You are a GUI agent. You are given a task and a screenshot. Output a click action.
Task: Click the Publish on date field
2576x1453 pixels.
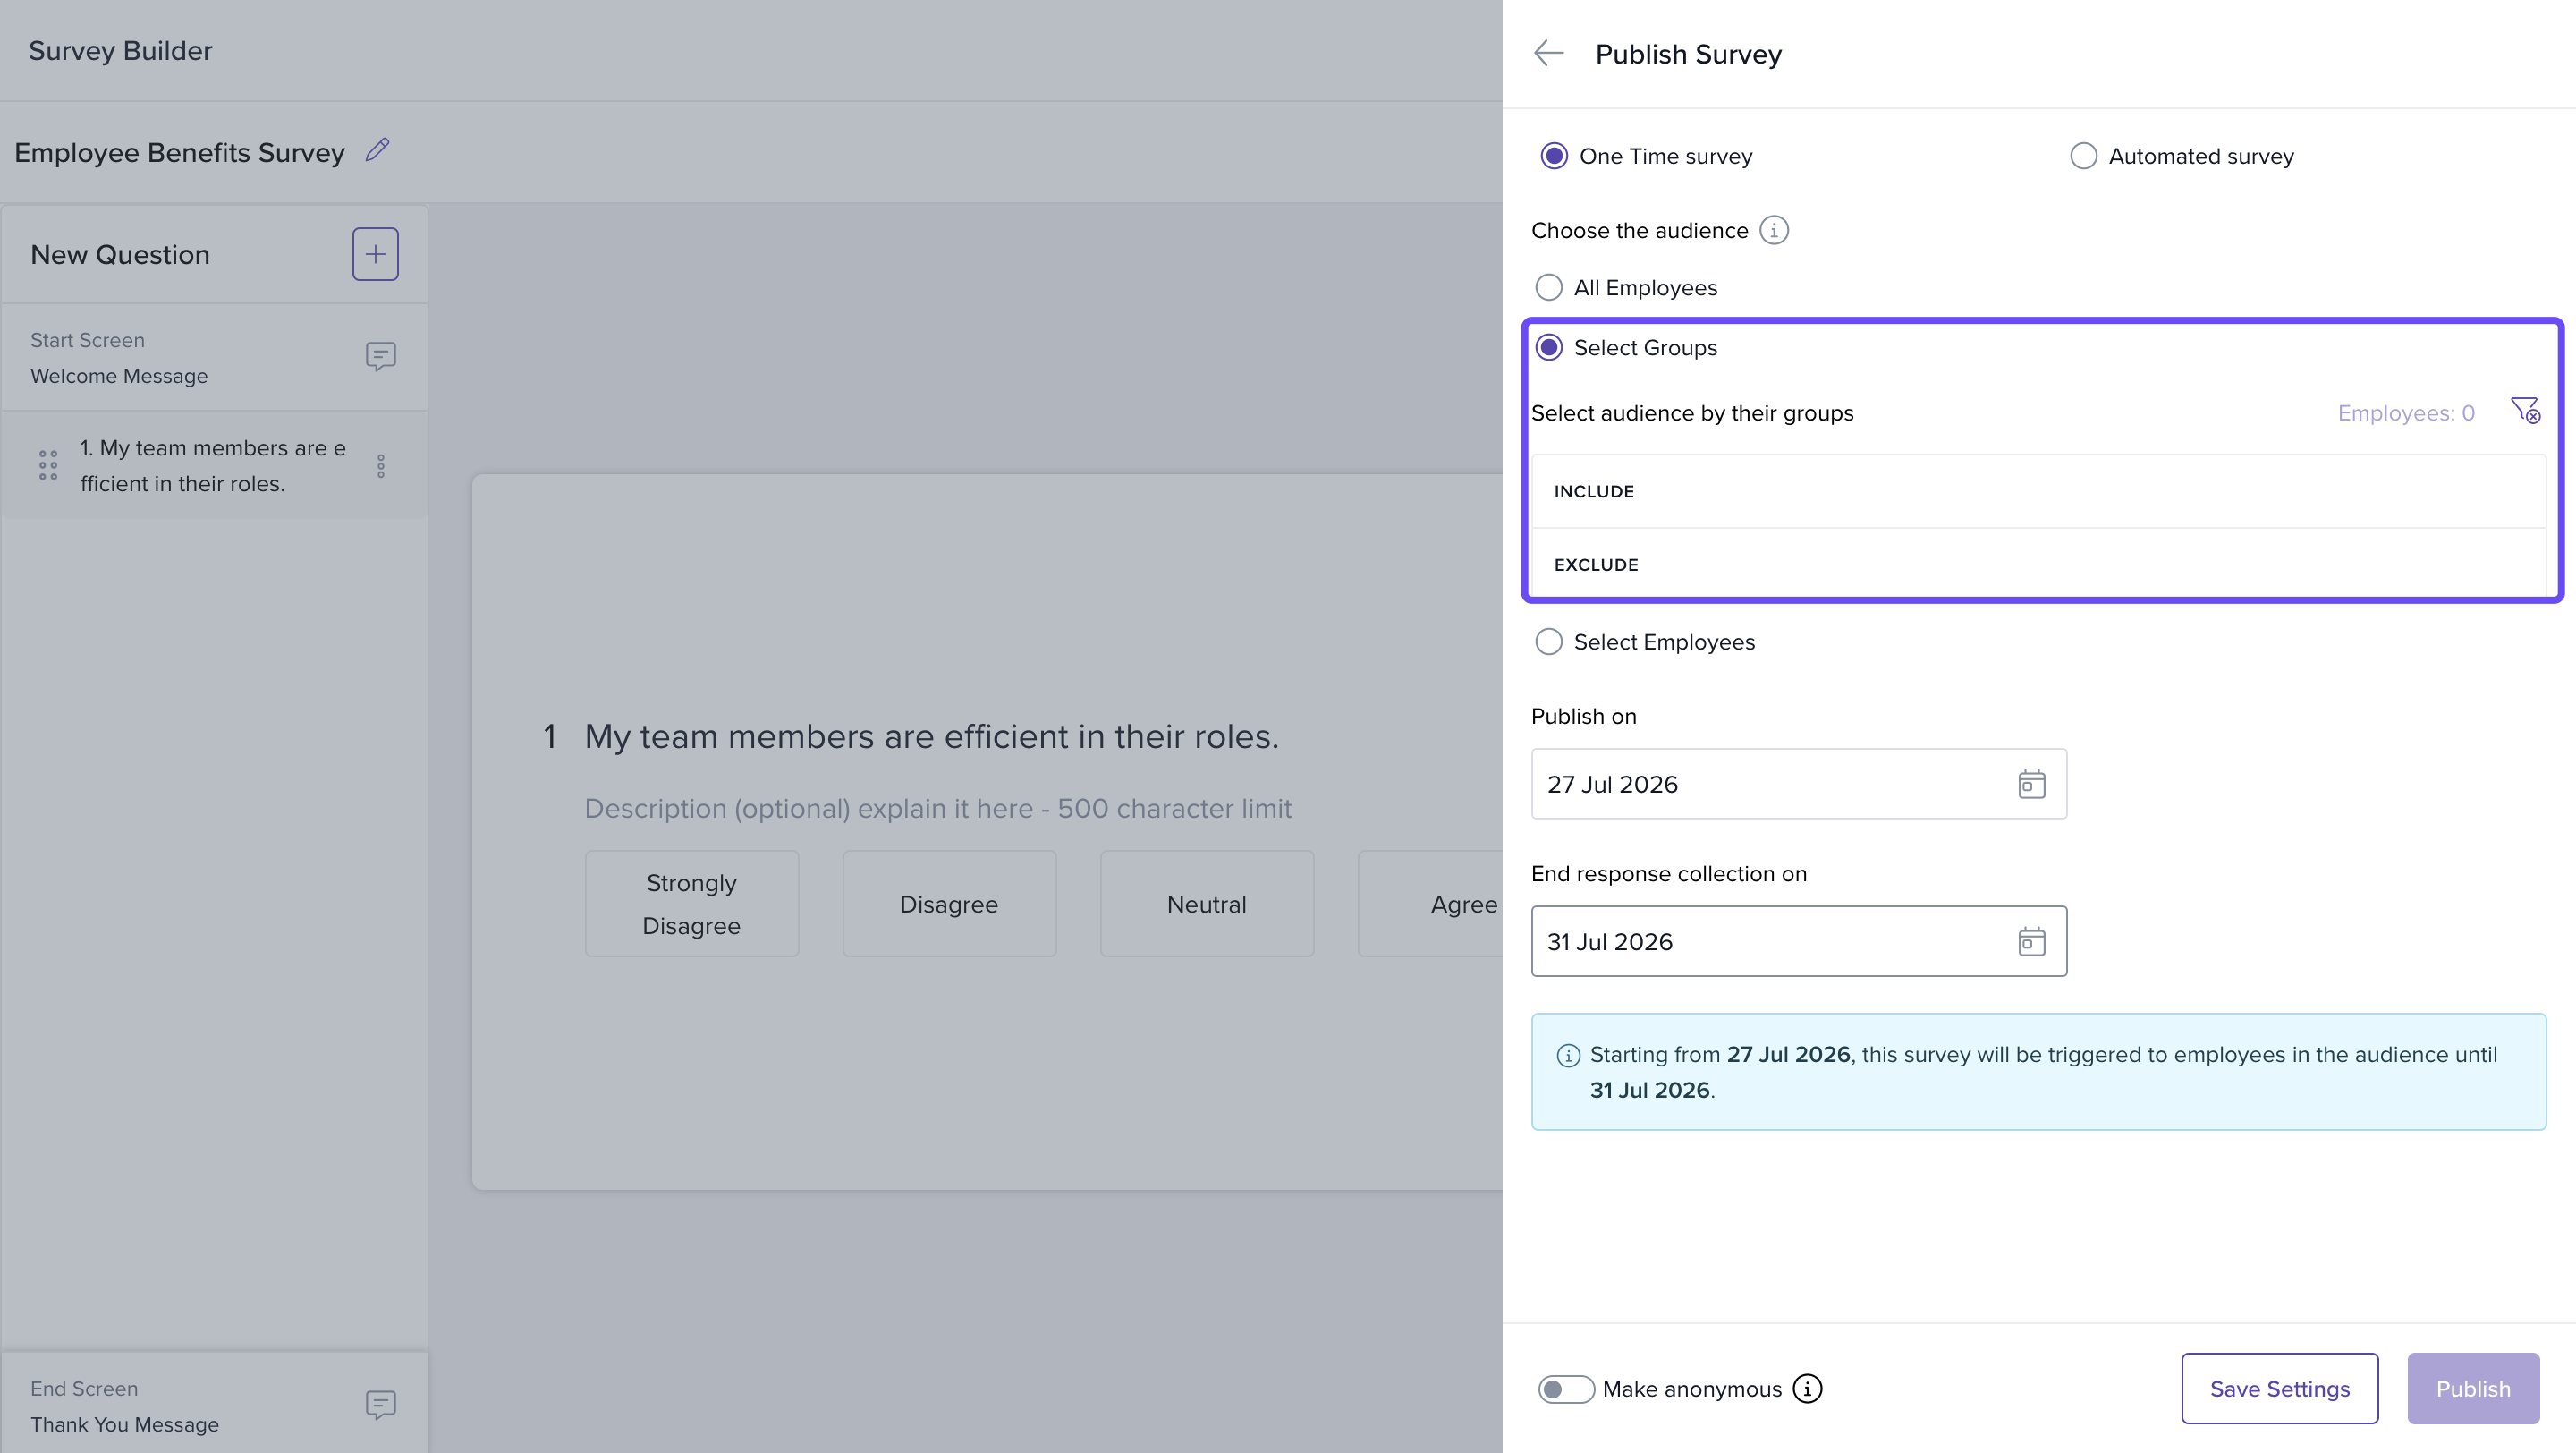tap(1798, 784)
